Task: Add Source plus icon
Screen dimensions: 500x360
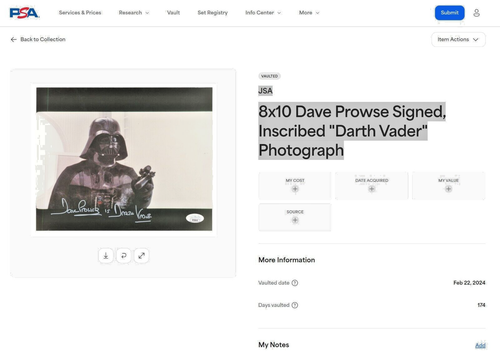Action: click(x=295, y=220)
